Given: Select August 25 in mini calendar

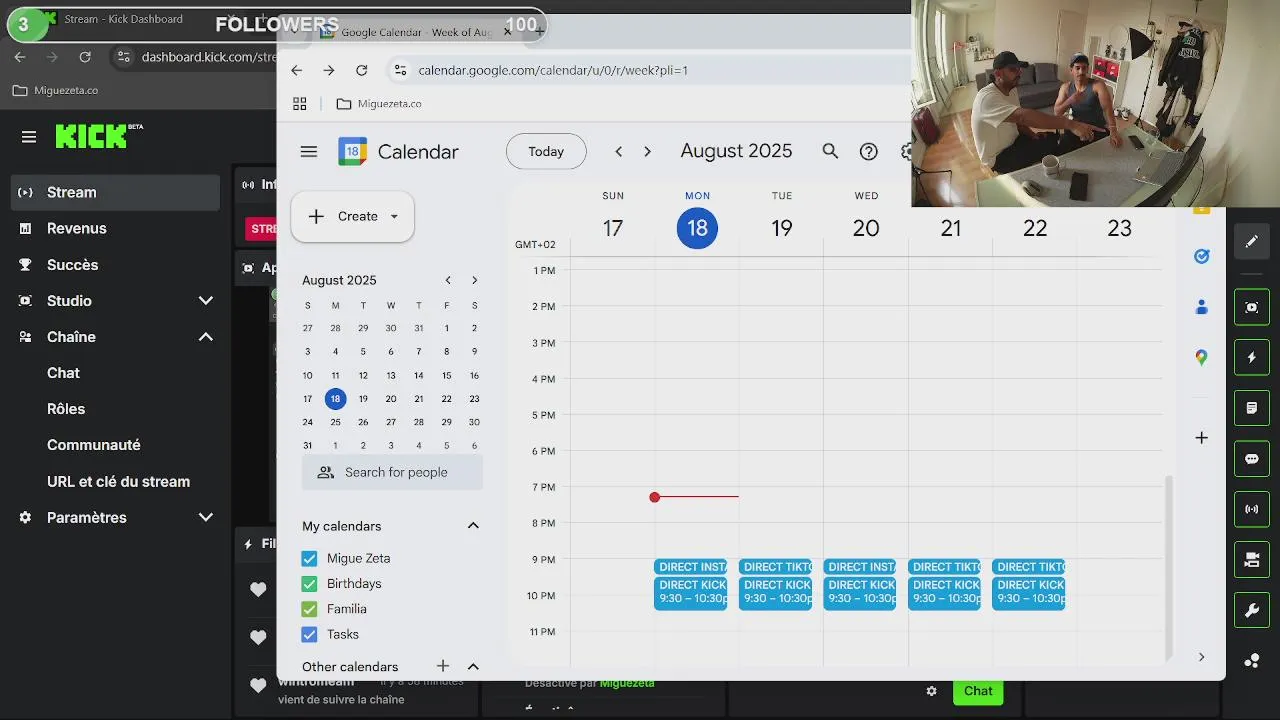Looking at the screenshot, I should coord(335,422).
